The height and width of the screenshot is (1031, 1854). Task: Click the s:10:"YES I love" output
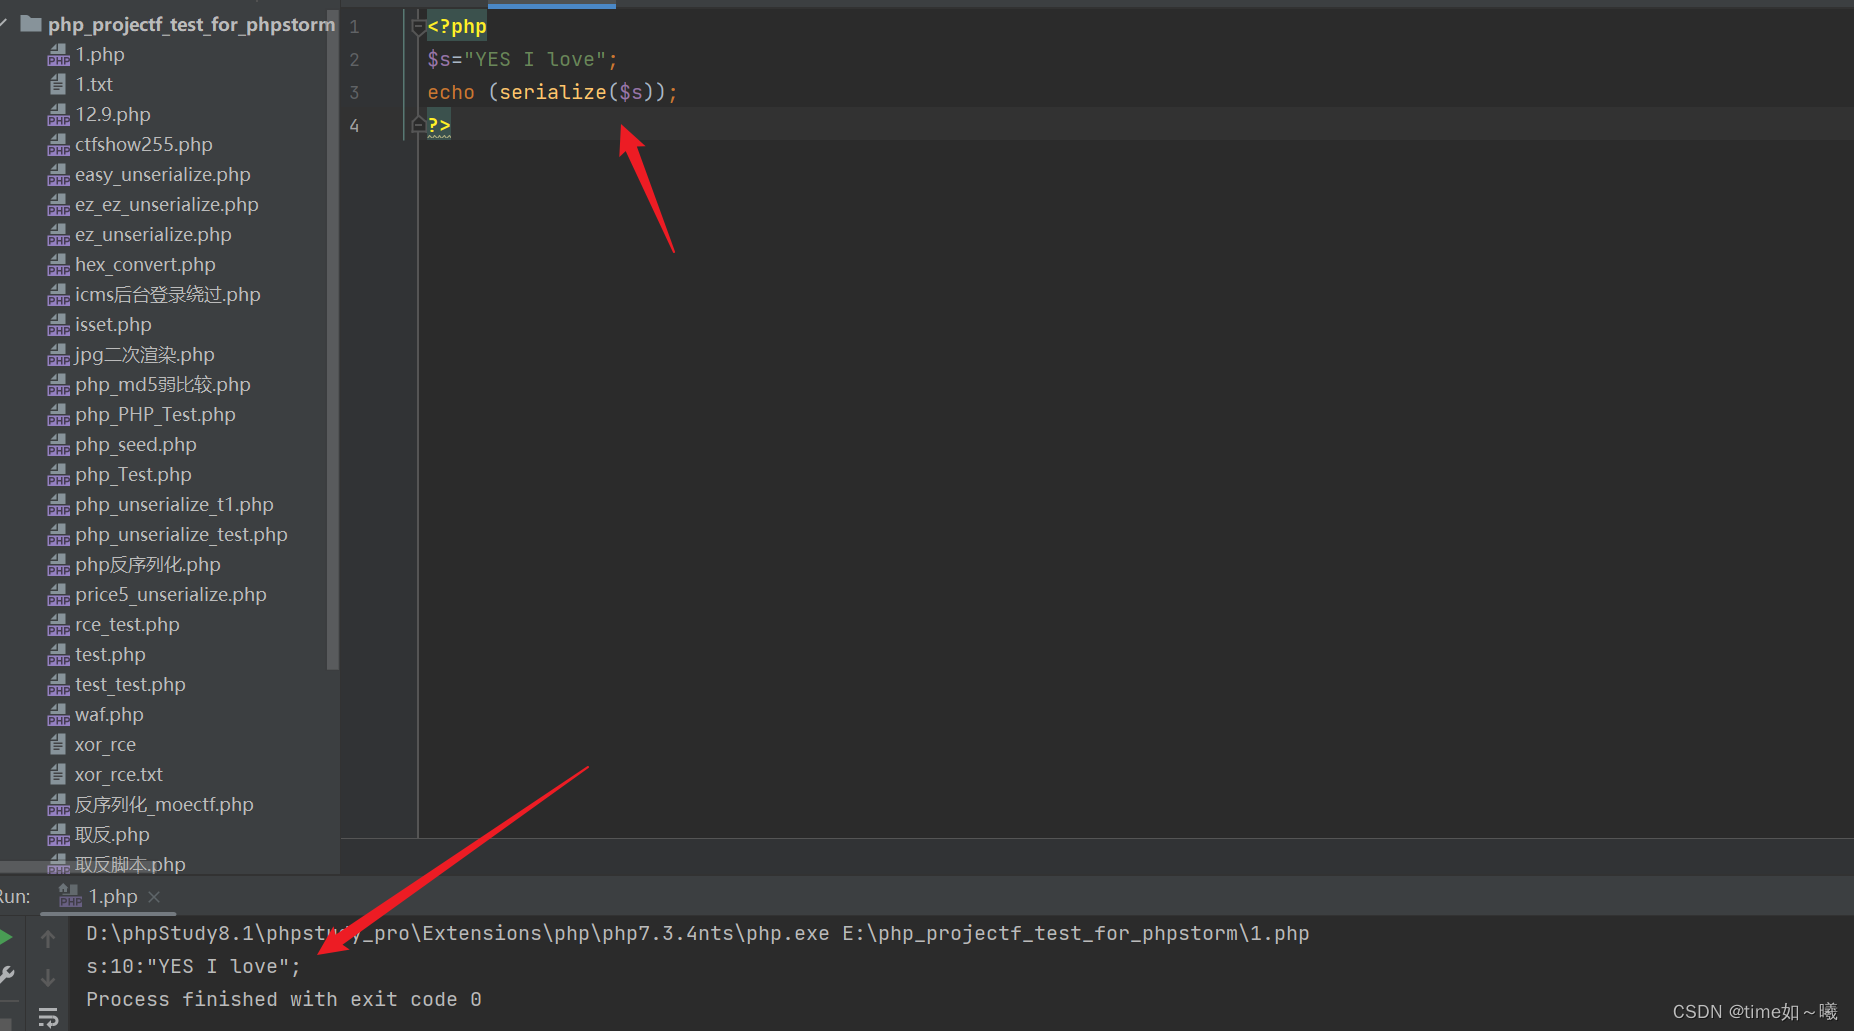[x=193, y=967]
